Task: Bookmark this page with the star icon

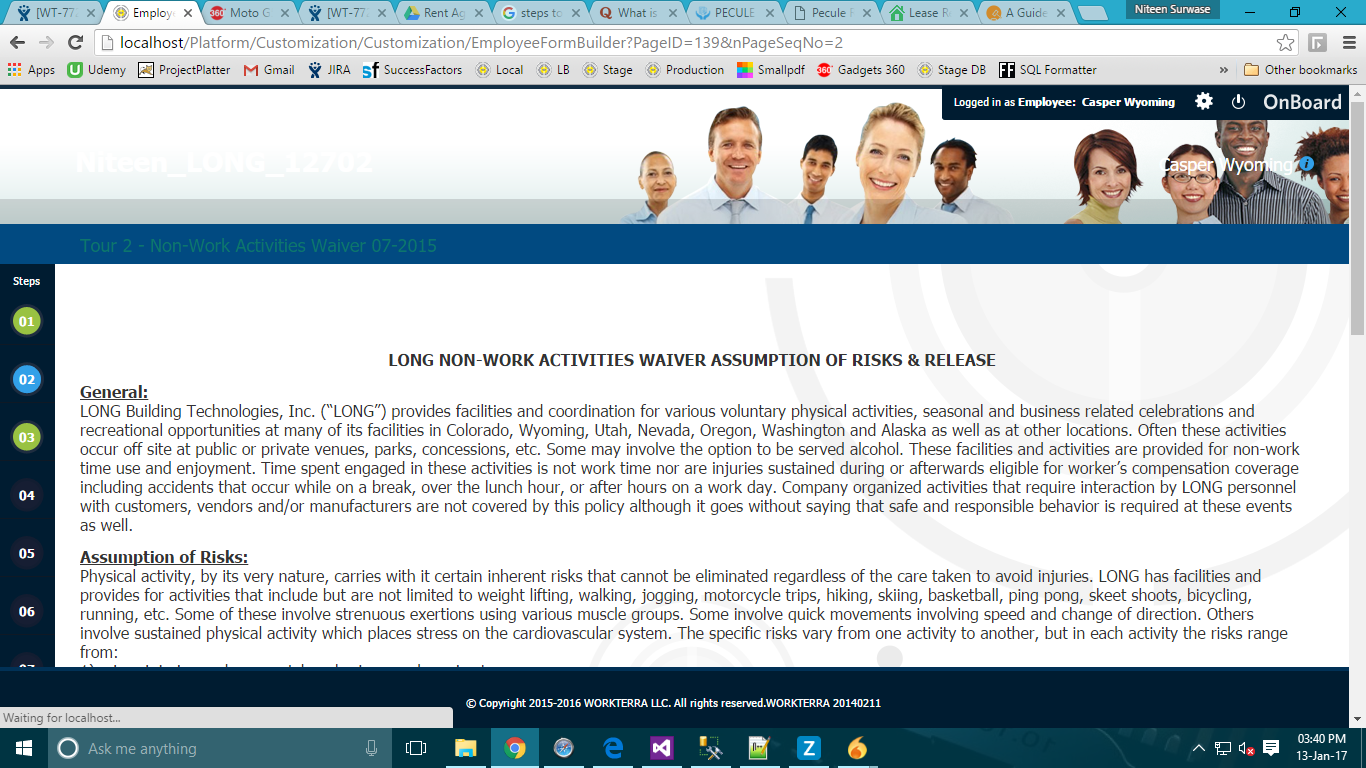Action: click(1286, 43)
